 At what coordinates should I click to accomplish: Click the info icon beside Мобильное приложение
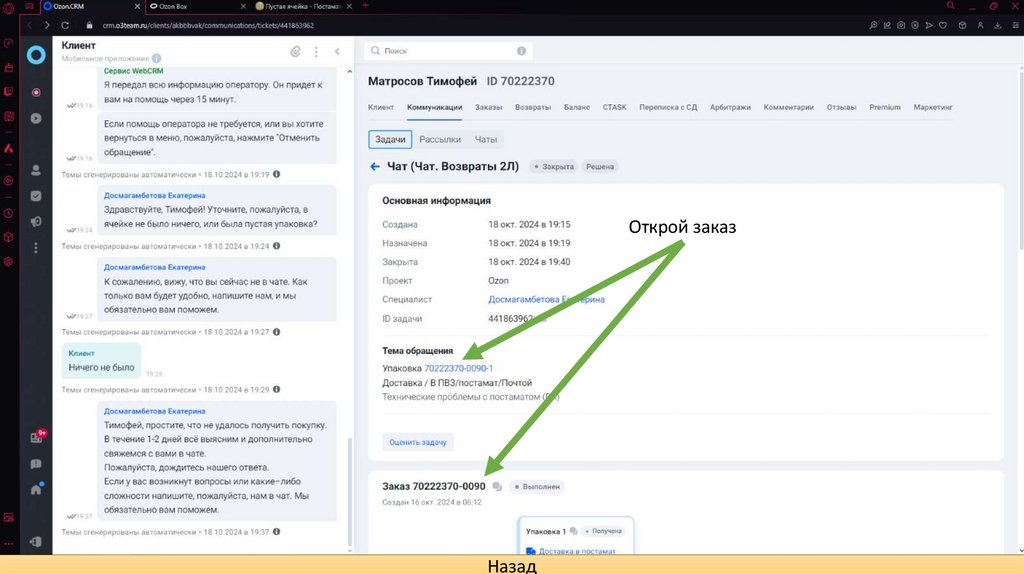(x=157, y=59)
